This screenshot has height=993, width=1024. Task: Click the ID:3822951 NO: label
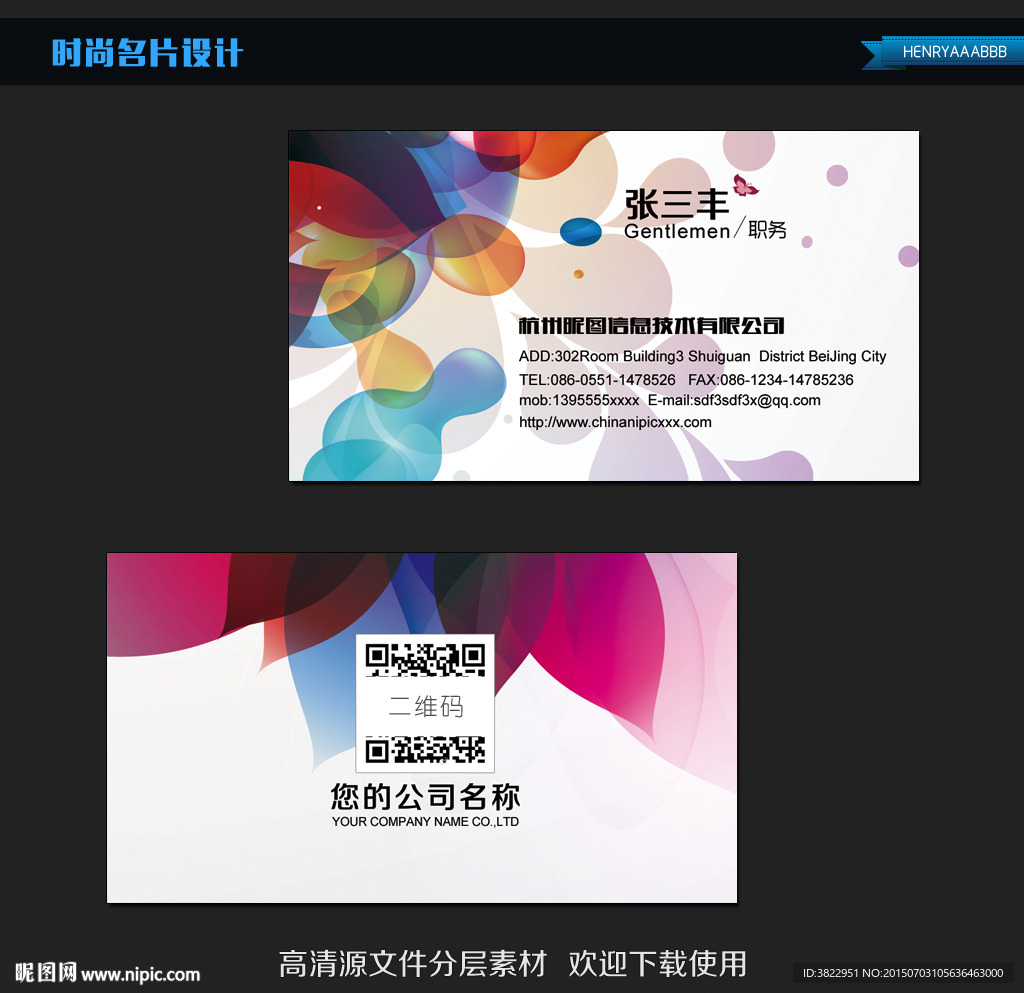903,973
